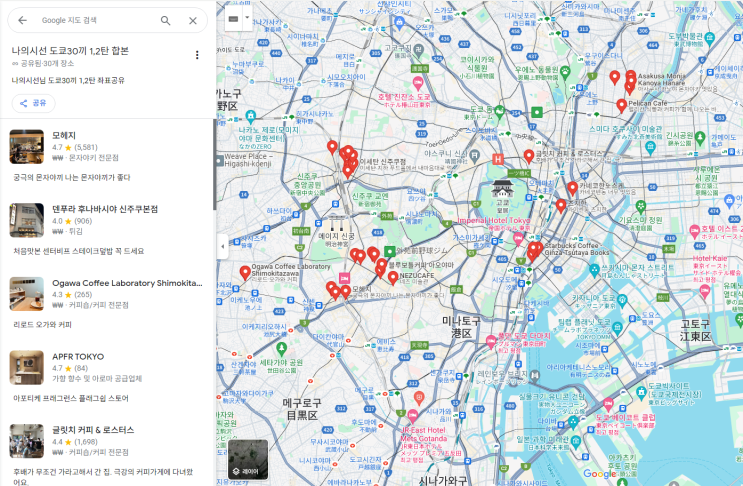This screenshot has width=743, height=486.
Task: Click the magnifier search icon
Action: click(165, 20)
